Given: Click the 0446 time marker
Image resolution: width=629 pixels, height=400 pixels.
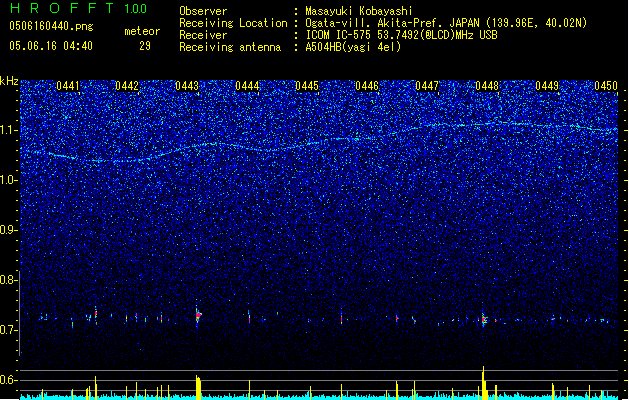Looking at the screenshot, I should 367,86.
